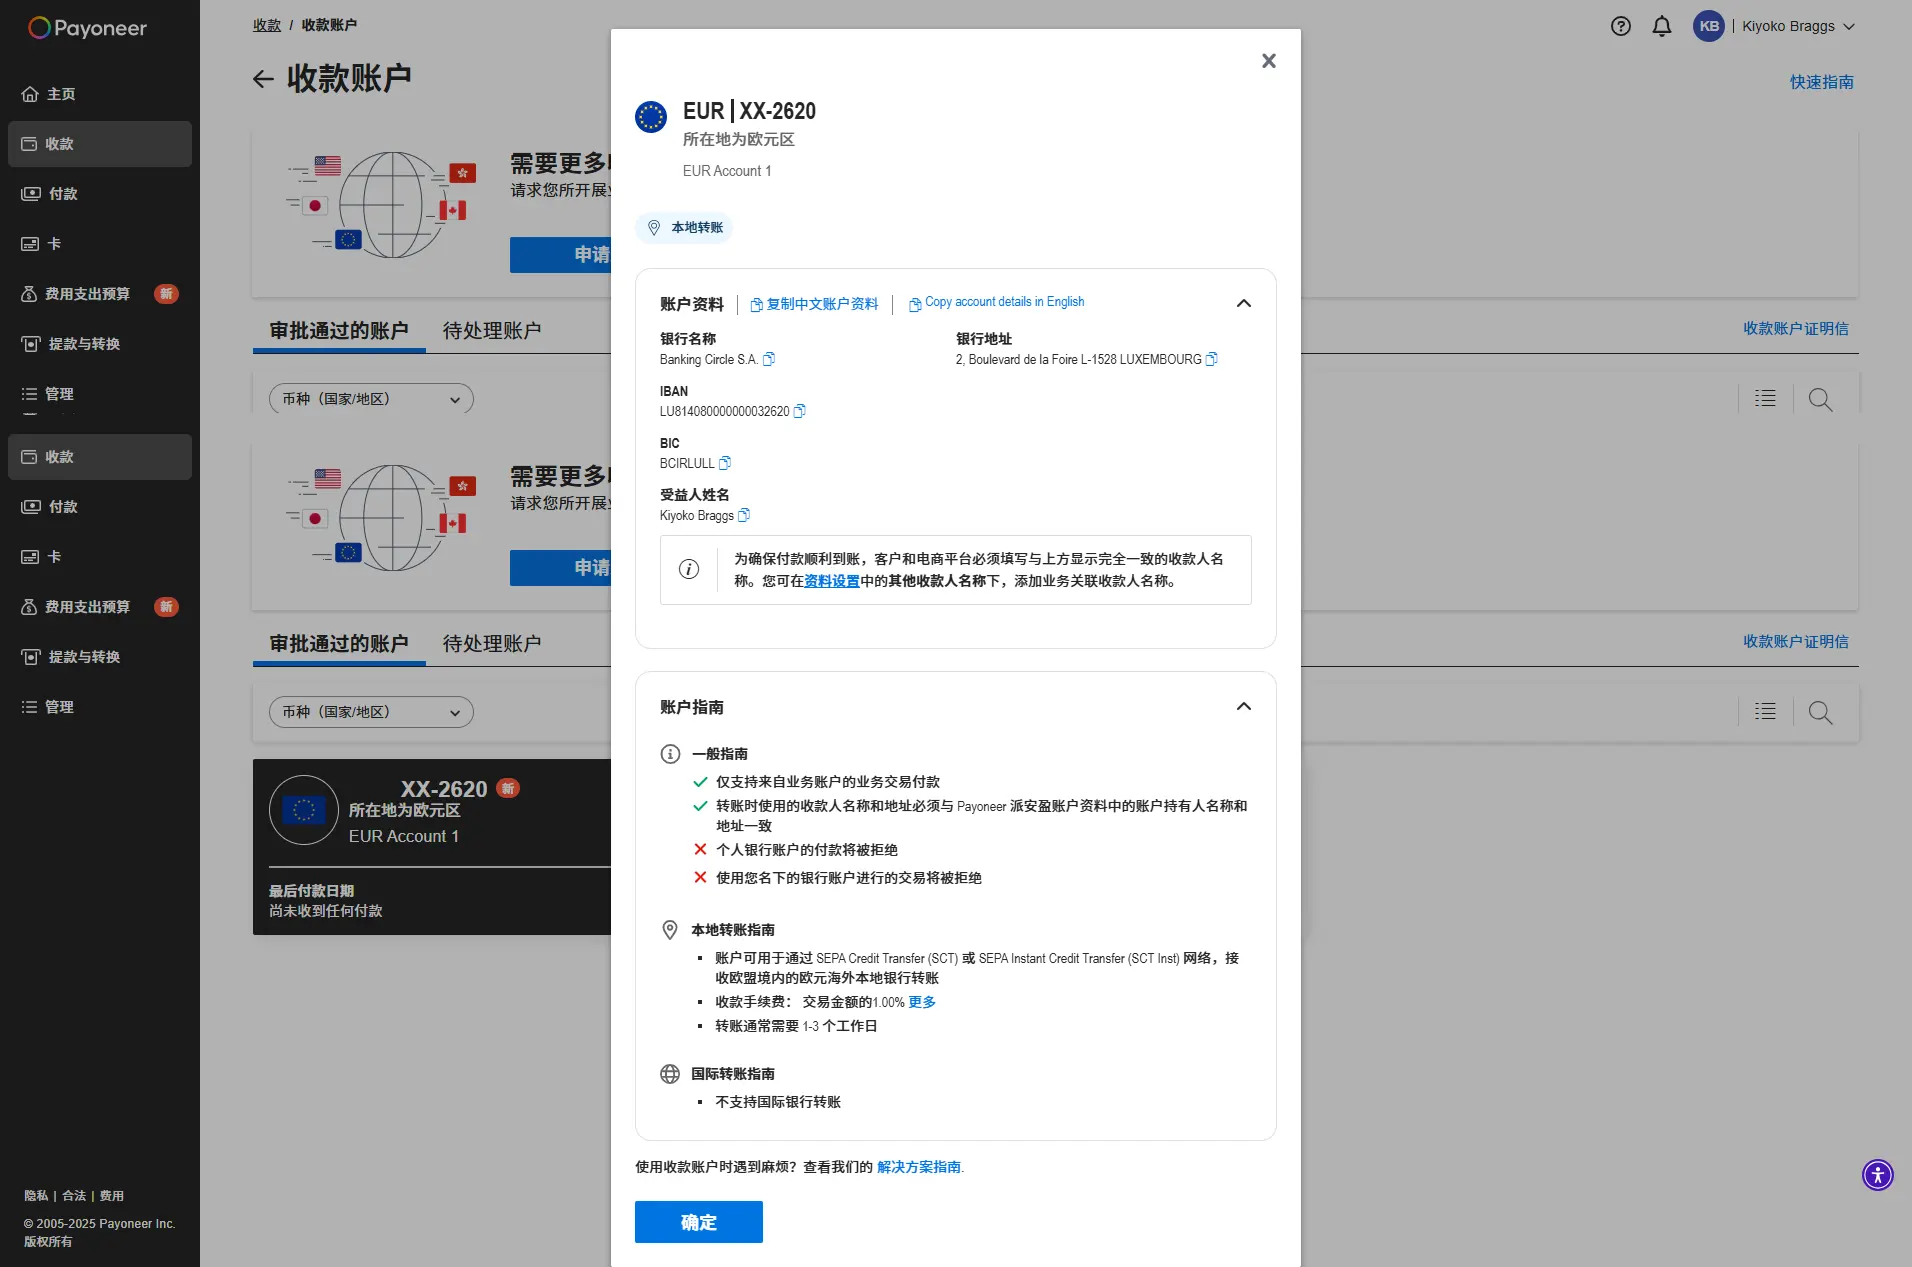Viewport: 1912px width, 1267px height.
Task: Copy beneficiary name Kiyoko Braggs
Action: 744,515
